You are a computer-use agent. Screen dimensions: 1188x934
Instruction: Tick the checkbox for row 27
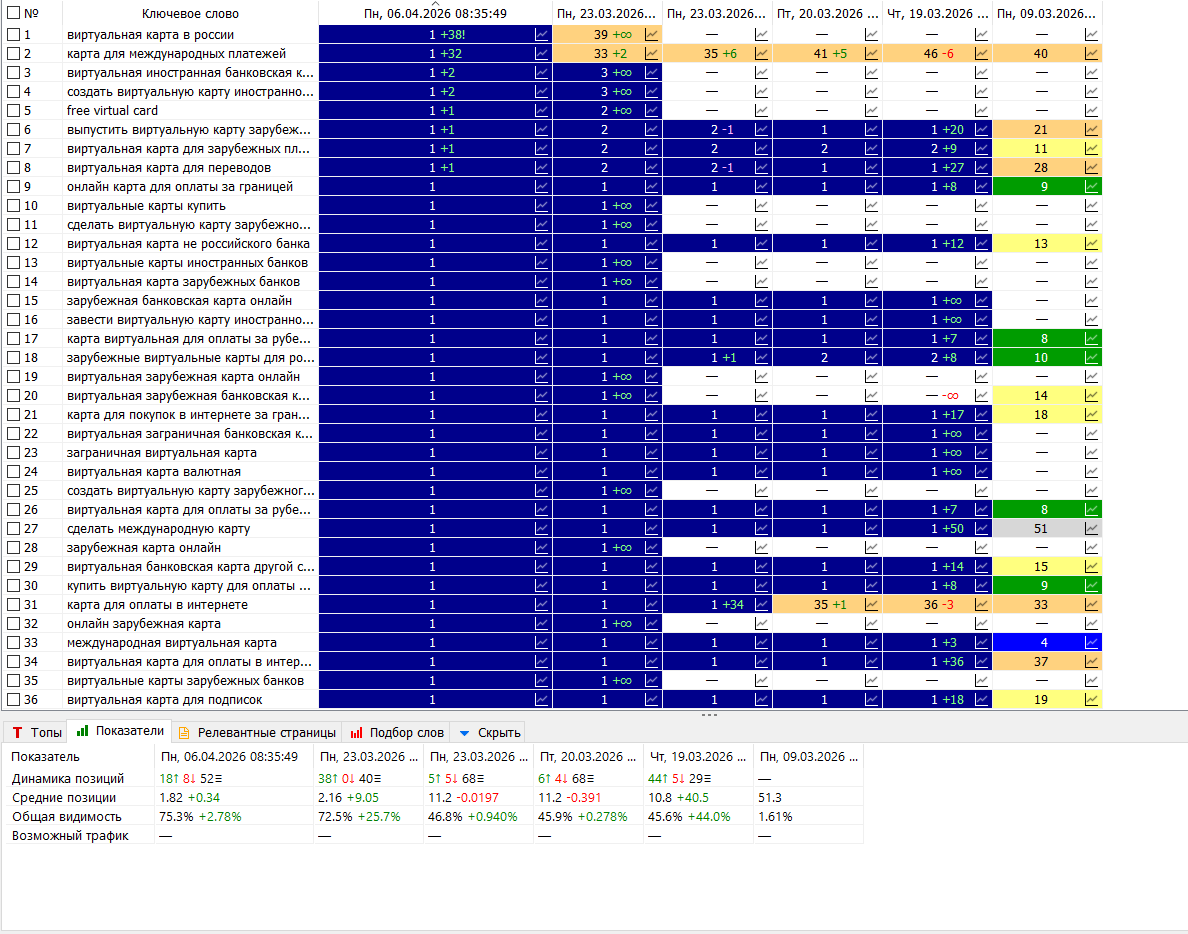point(14,529)
